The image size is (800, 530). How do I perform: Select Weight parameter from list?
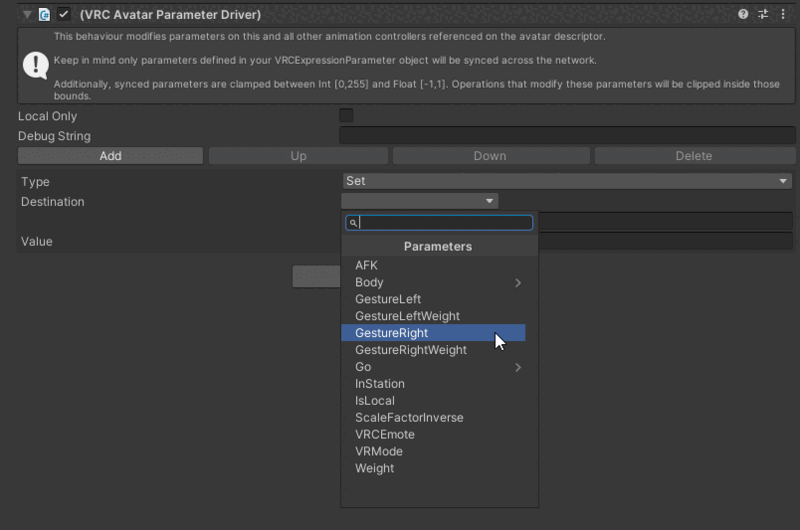(433, 468)
